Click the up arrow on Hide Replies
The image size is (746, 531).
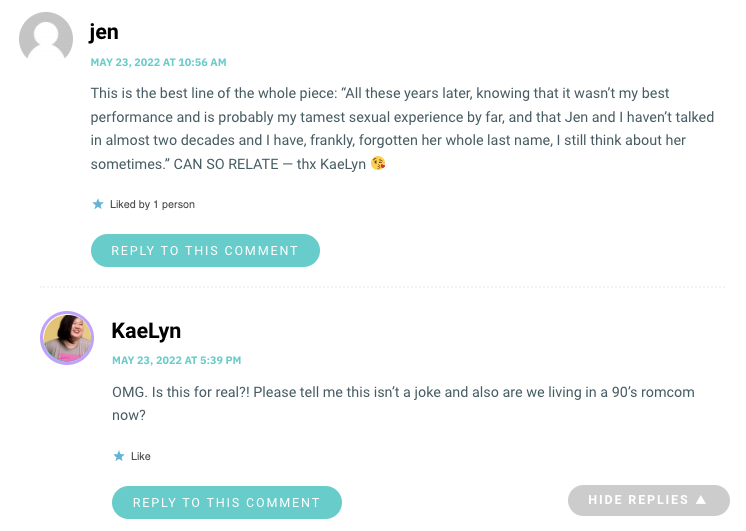(x=701, y=500)
